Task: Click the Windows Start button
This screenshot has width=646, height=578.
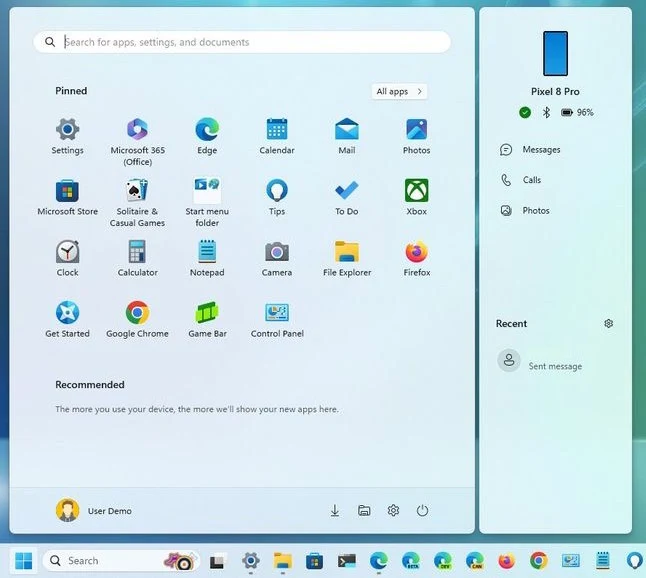Action: [x=23, y=561]
